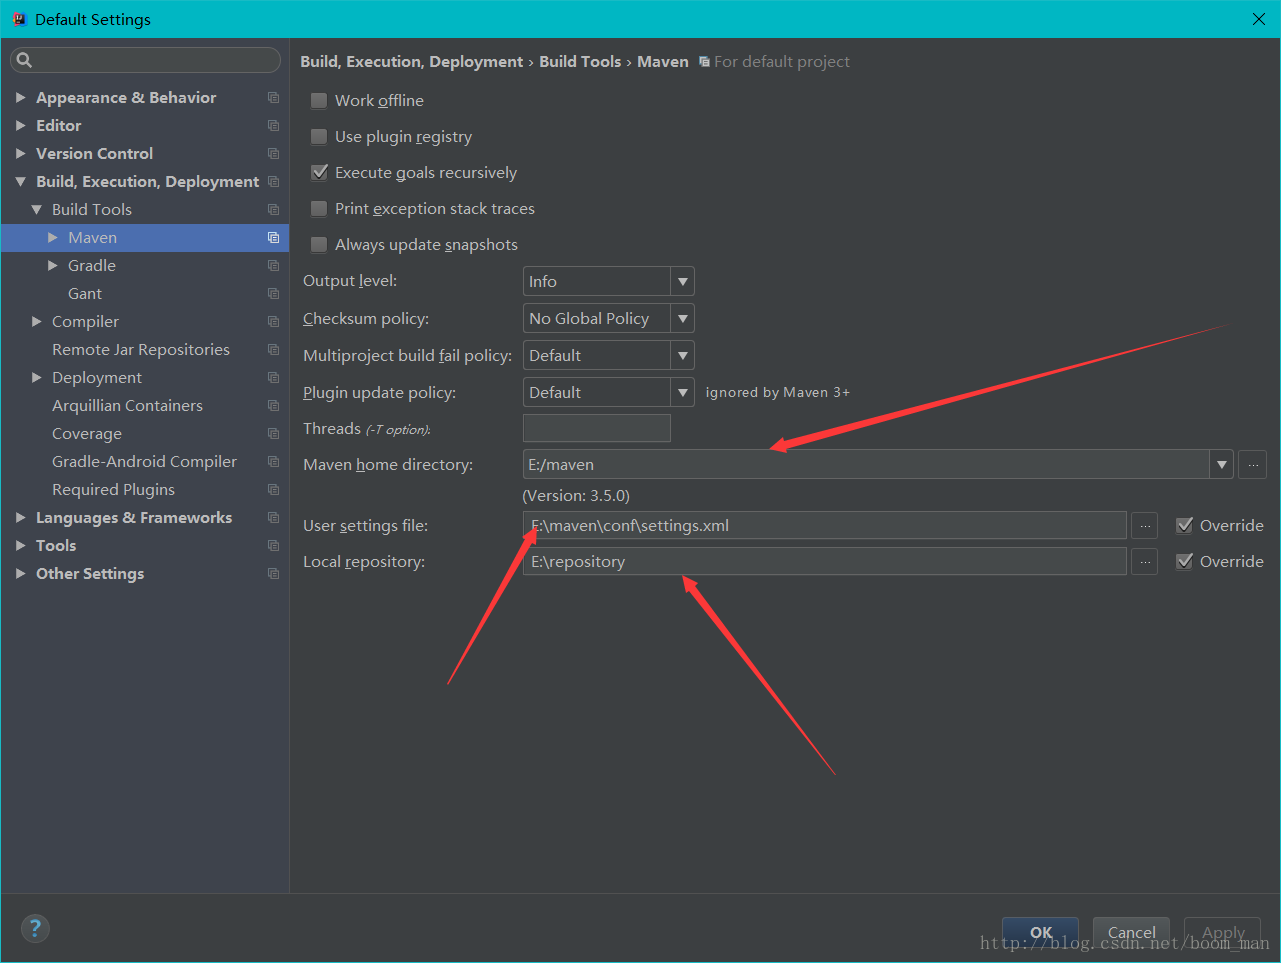Expand the Gradle node arrow

(x=52, y=266)
